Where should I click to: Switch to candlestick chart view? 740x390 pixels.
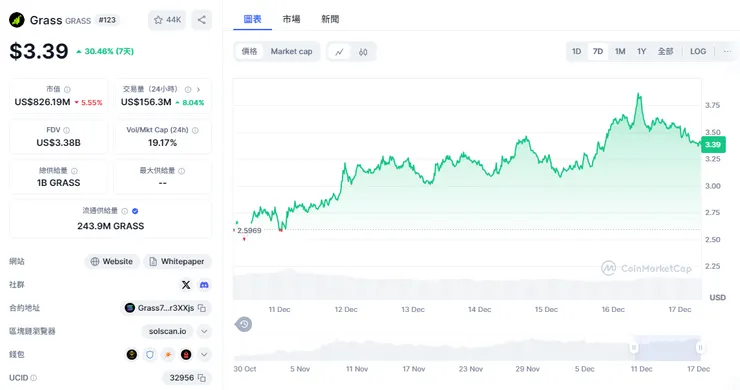click(362, 52)
